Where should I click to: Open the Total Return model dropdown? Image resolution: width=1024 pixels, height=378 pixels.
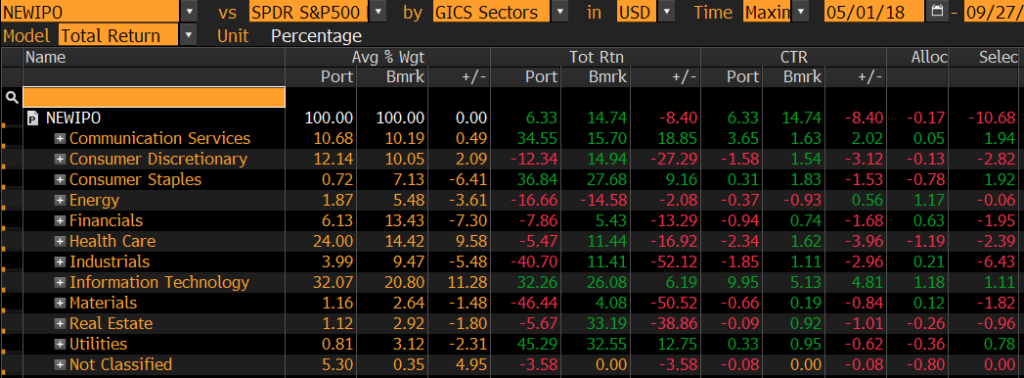tap(189, 35)
